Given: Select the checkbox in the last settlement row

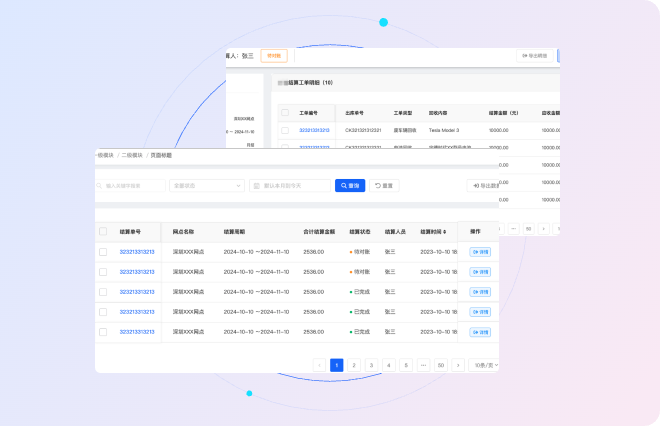Looking at the screenshot, I should tap(103, 331).
